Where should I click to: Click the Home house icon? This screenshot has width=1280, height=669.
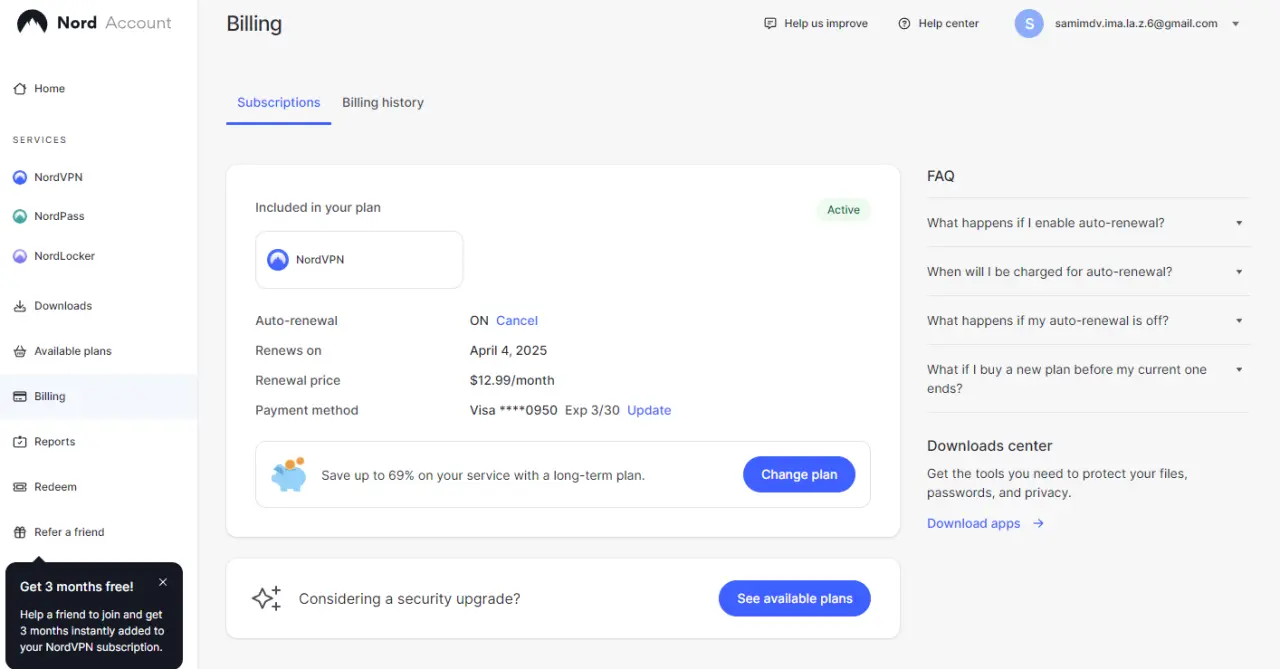coord(20,89)
